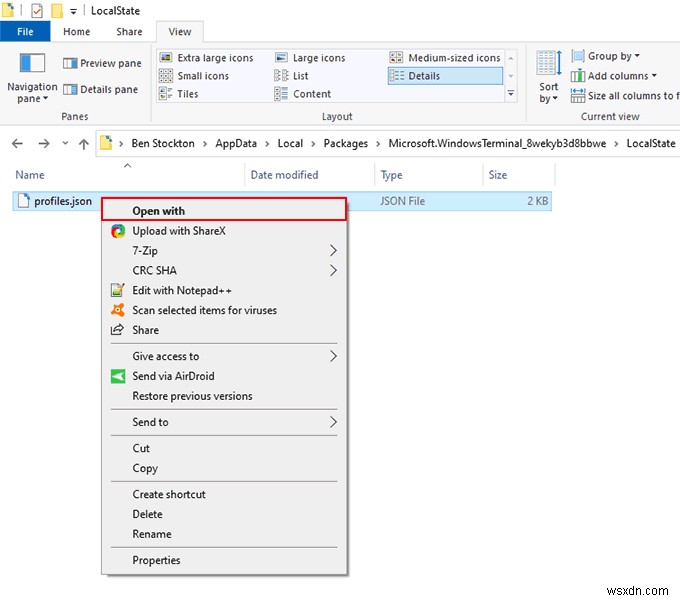Viewport: 680px width, 601px height.
Task: Choose Small icons layout
Action: pyautogui.click(x=194, y=76)
